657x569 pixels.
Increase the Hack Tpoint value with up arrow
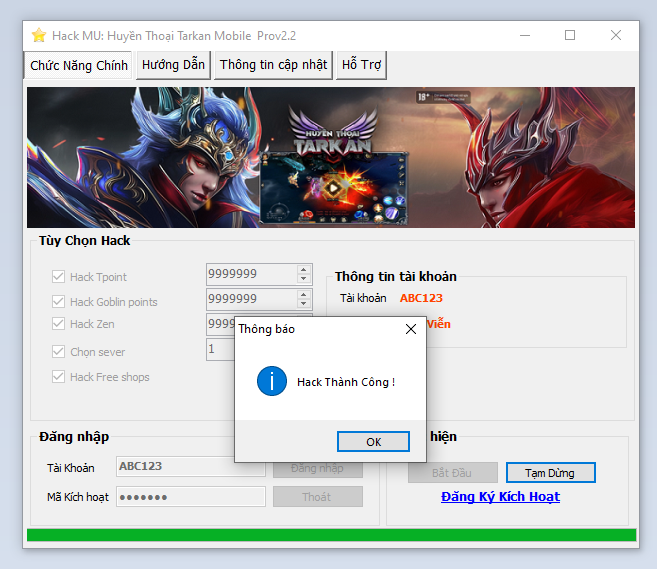point(304,269)
